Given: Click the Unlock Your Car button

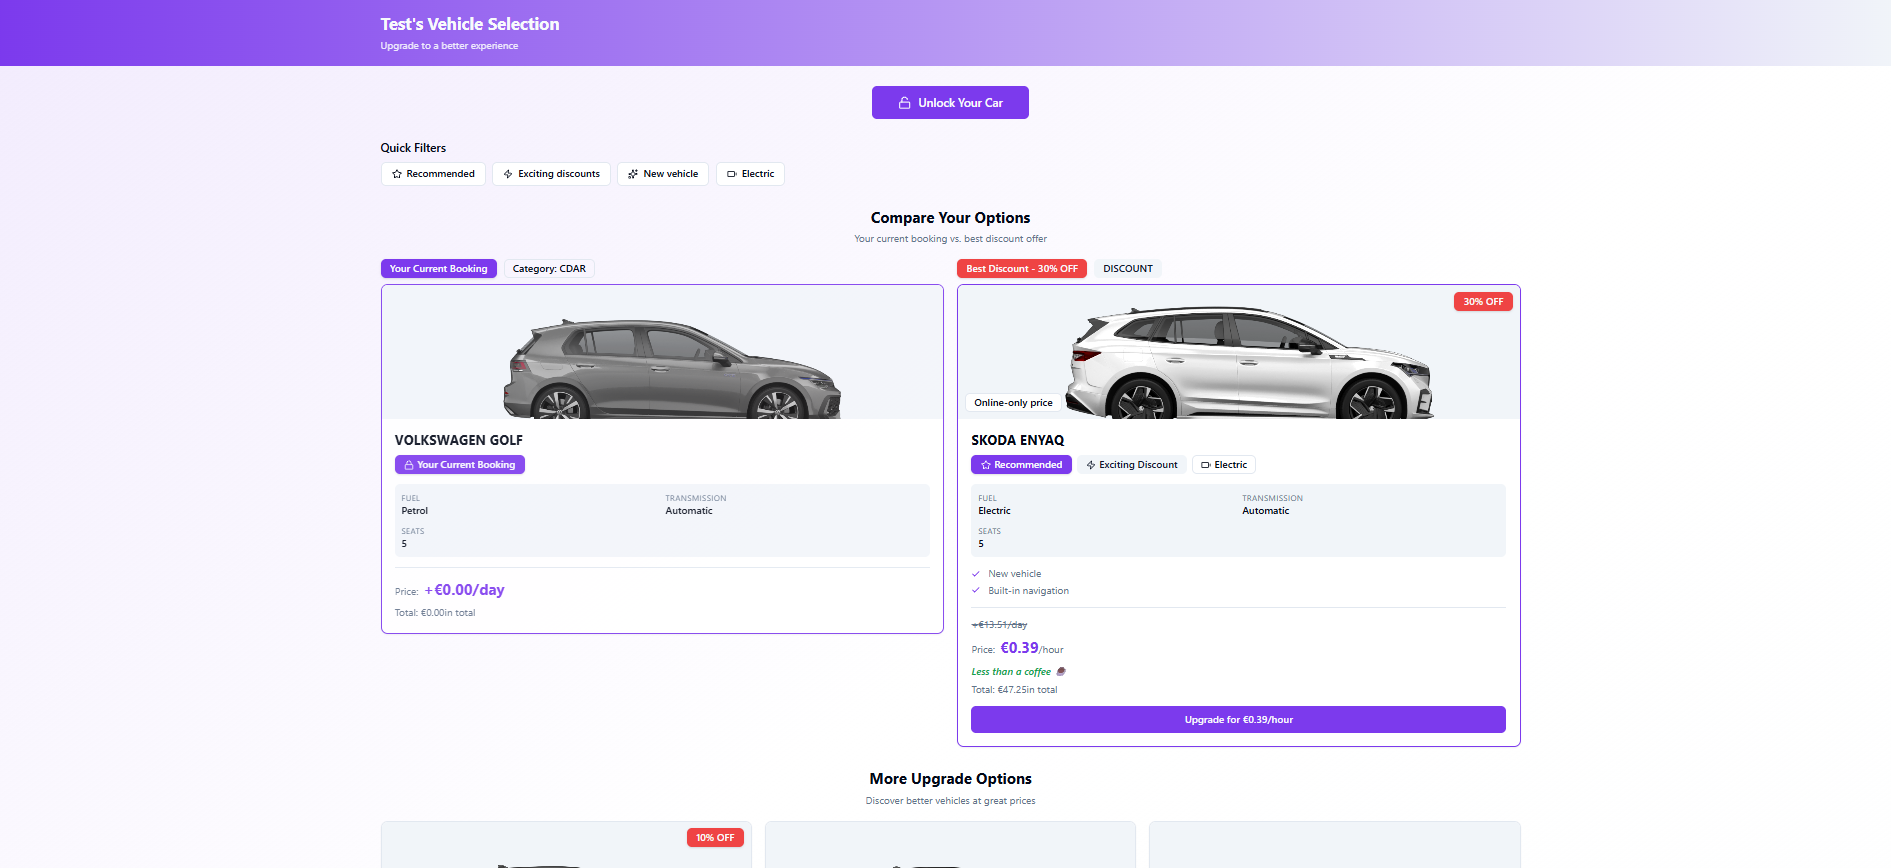Looking at the screenshot, I should 950,103.
